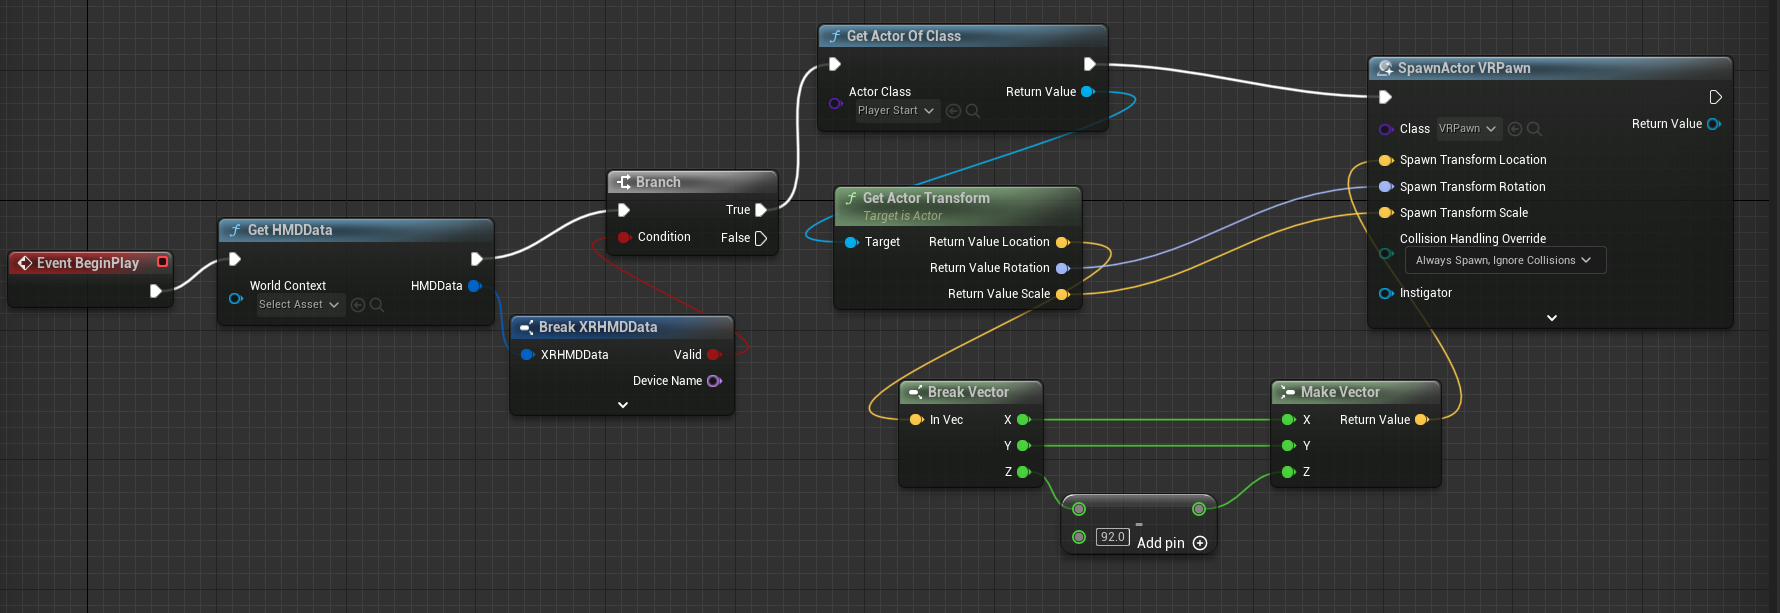
Task: Use selected asset arrow under World Context
Action: click(358, 305)
